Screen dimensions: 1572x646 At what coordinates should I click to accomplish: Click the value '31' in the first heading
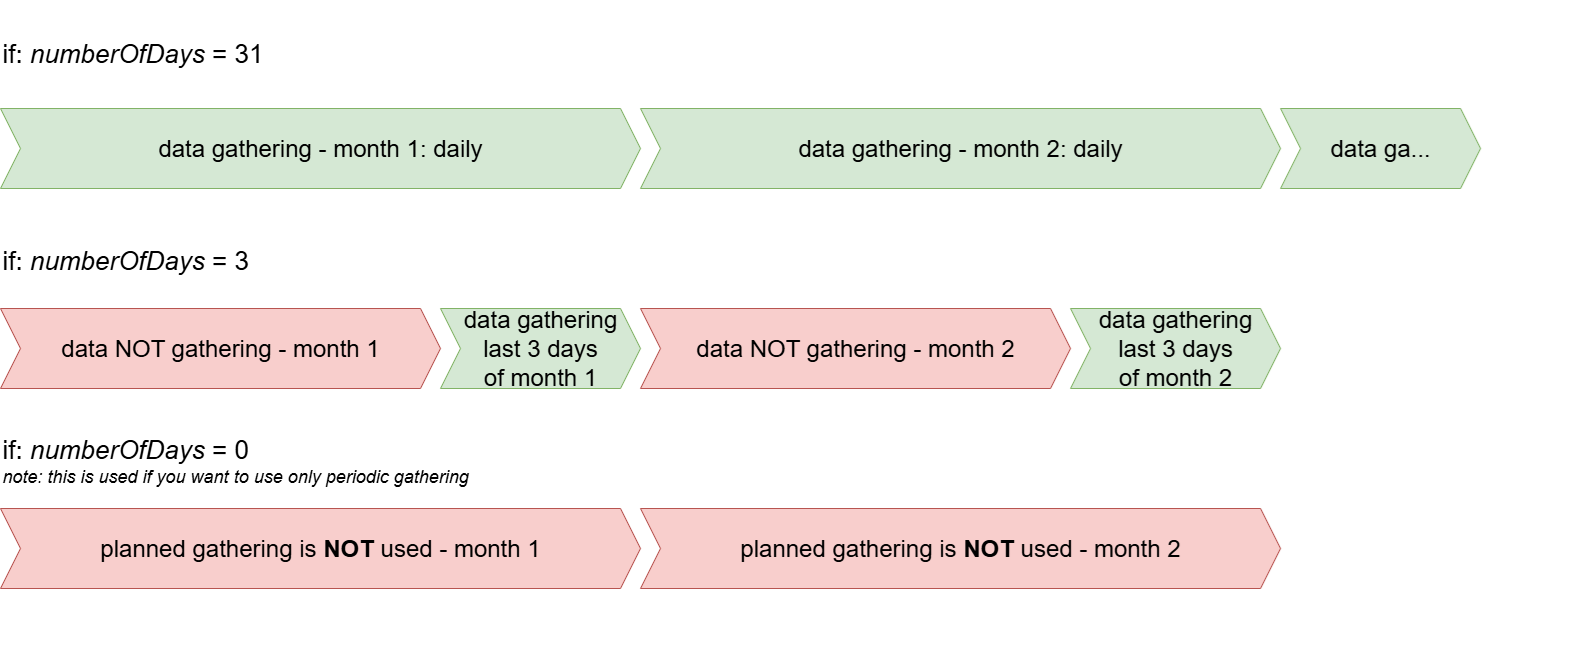tap(248, 54)
